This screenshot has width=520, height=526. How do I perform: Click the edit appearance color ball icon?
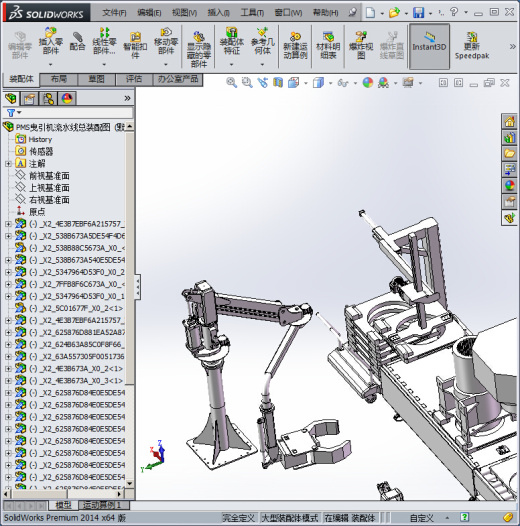tap(368, 83)
